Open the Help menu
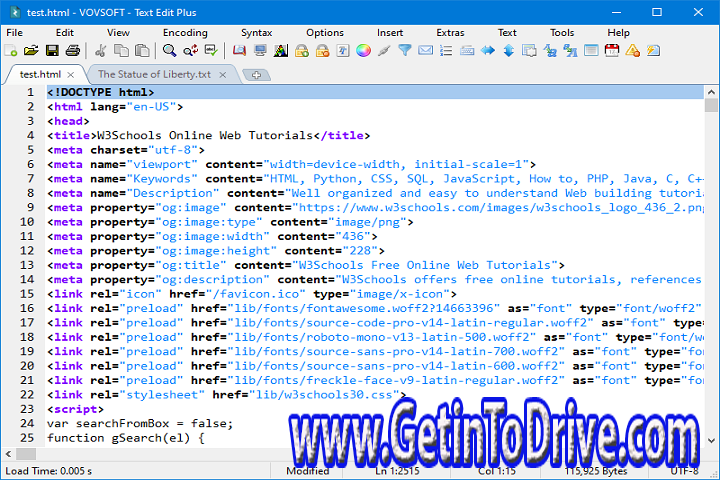 [618, 33]
